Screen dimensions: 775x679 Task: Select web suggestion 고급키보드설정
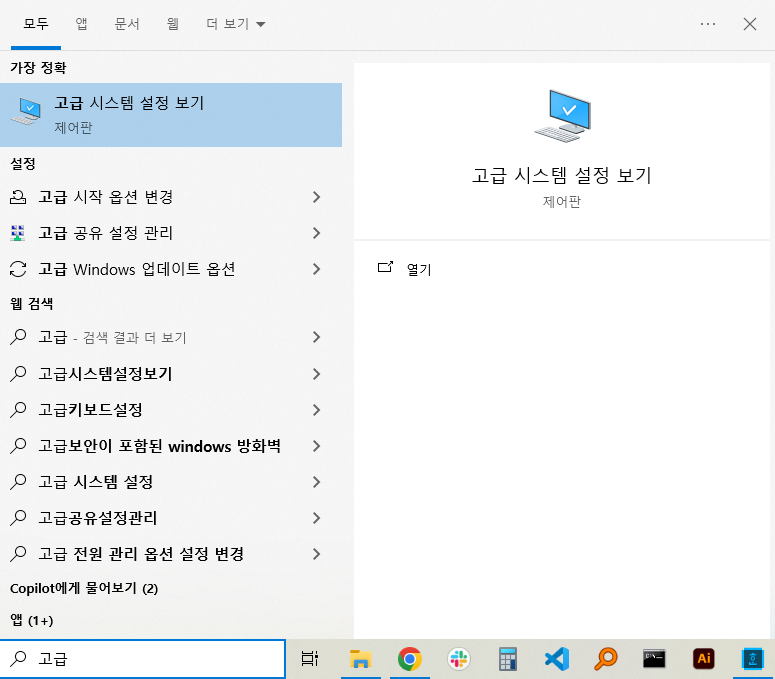click(x=171, y=410)
